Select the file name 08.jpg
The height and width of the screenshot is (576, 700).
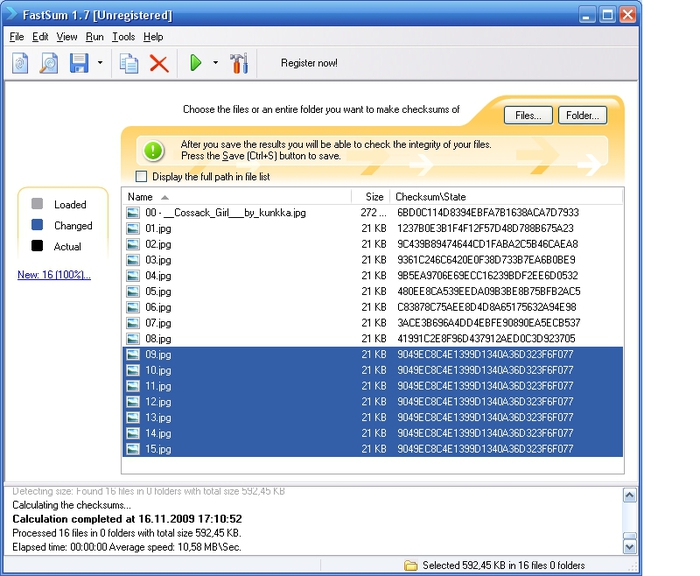pos(158,339)
